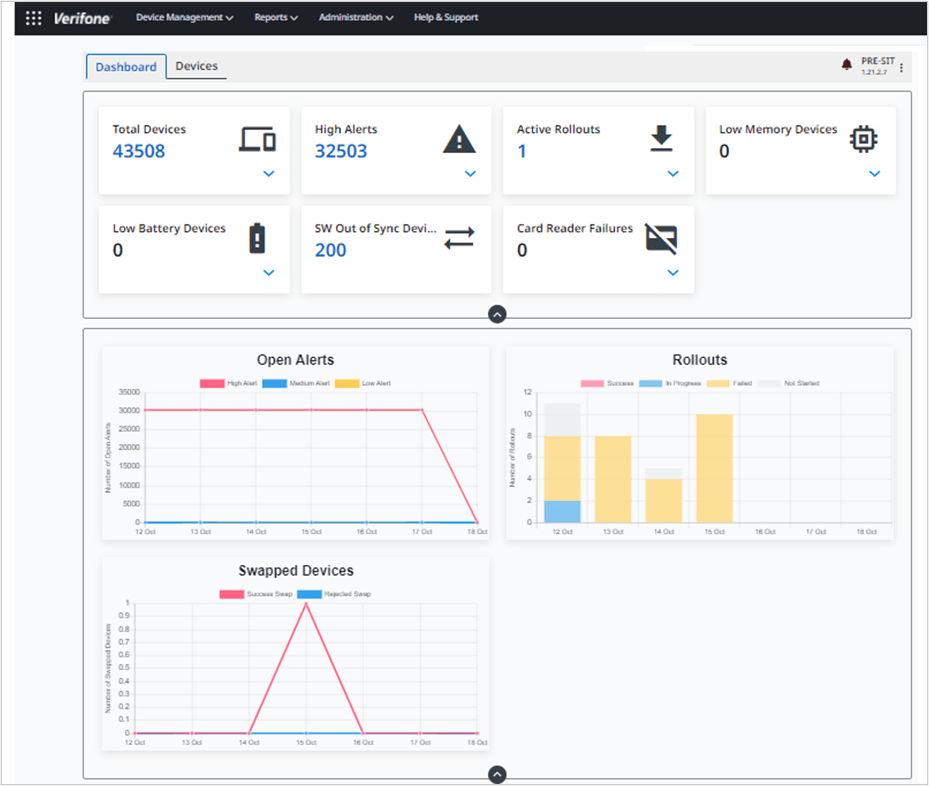The width and height of the screenshot is (929, 786).
Task: Open the PRE-SIT three-dot menu
Action: click(899, 65)
